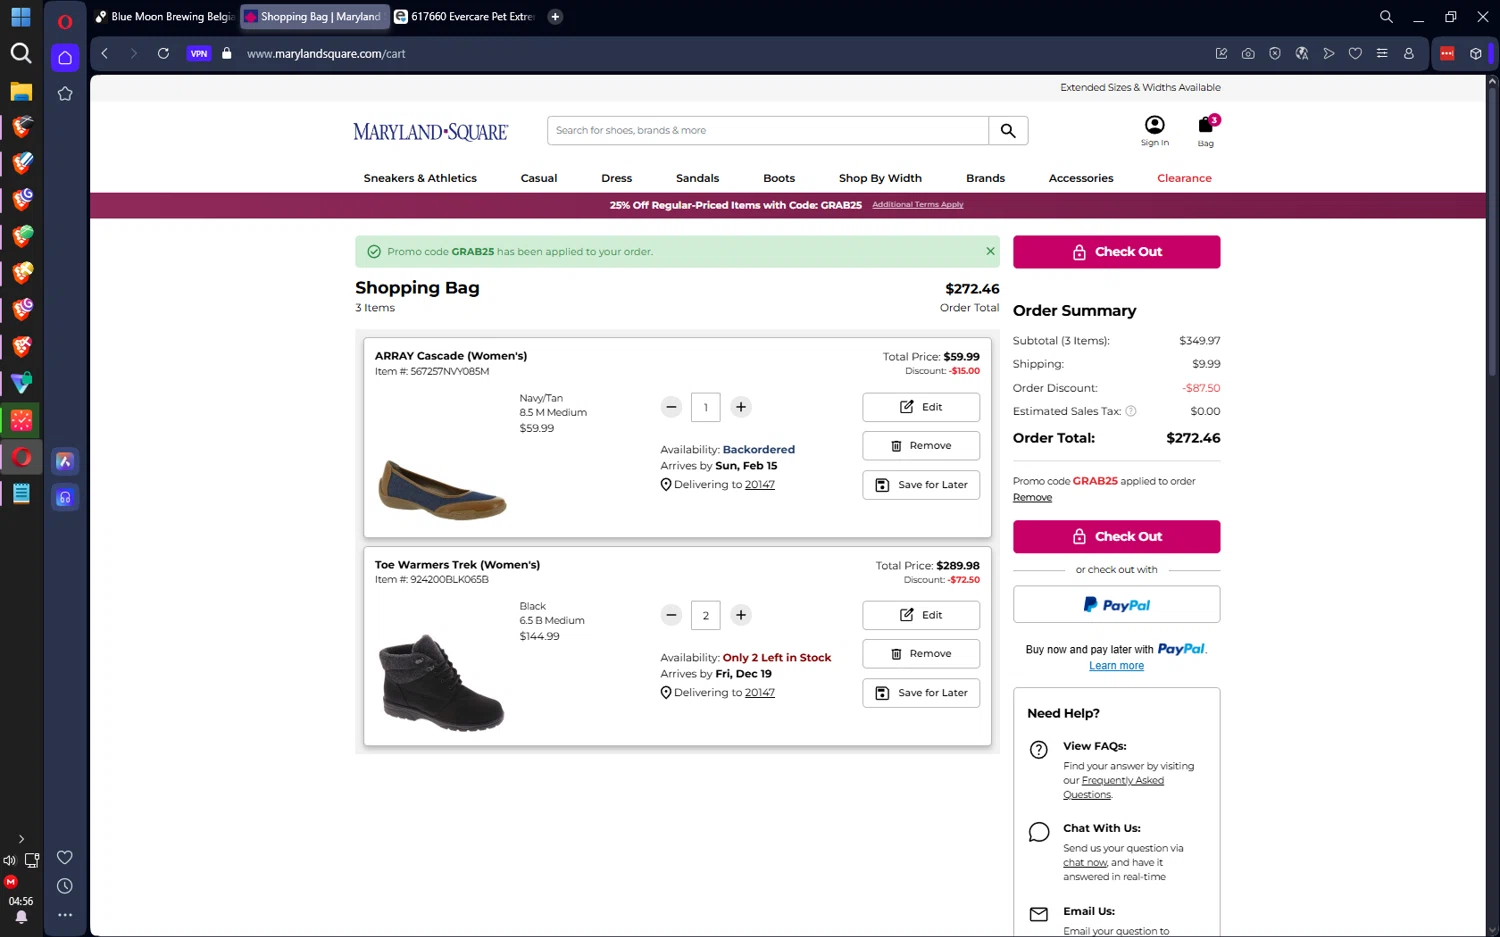Save Toe Warmers Trek for later
Viewport: 1500px width, 937px height.
point(921,693)
